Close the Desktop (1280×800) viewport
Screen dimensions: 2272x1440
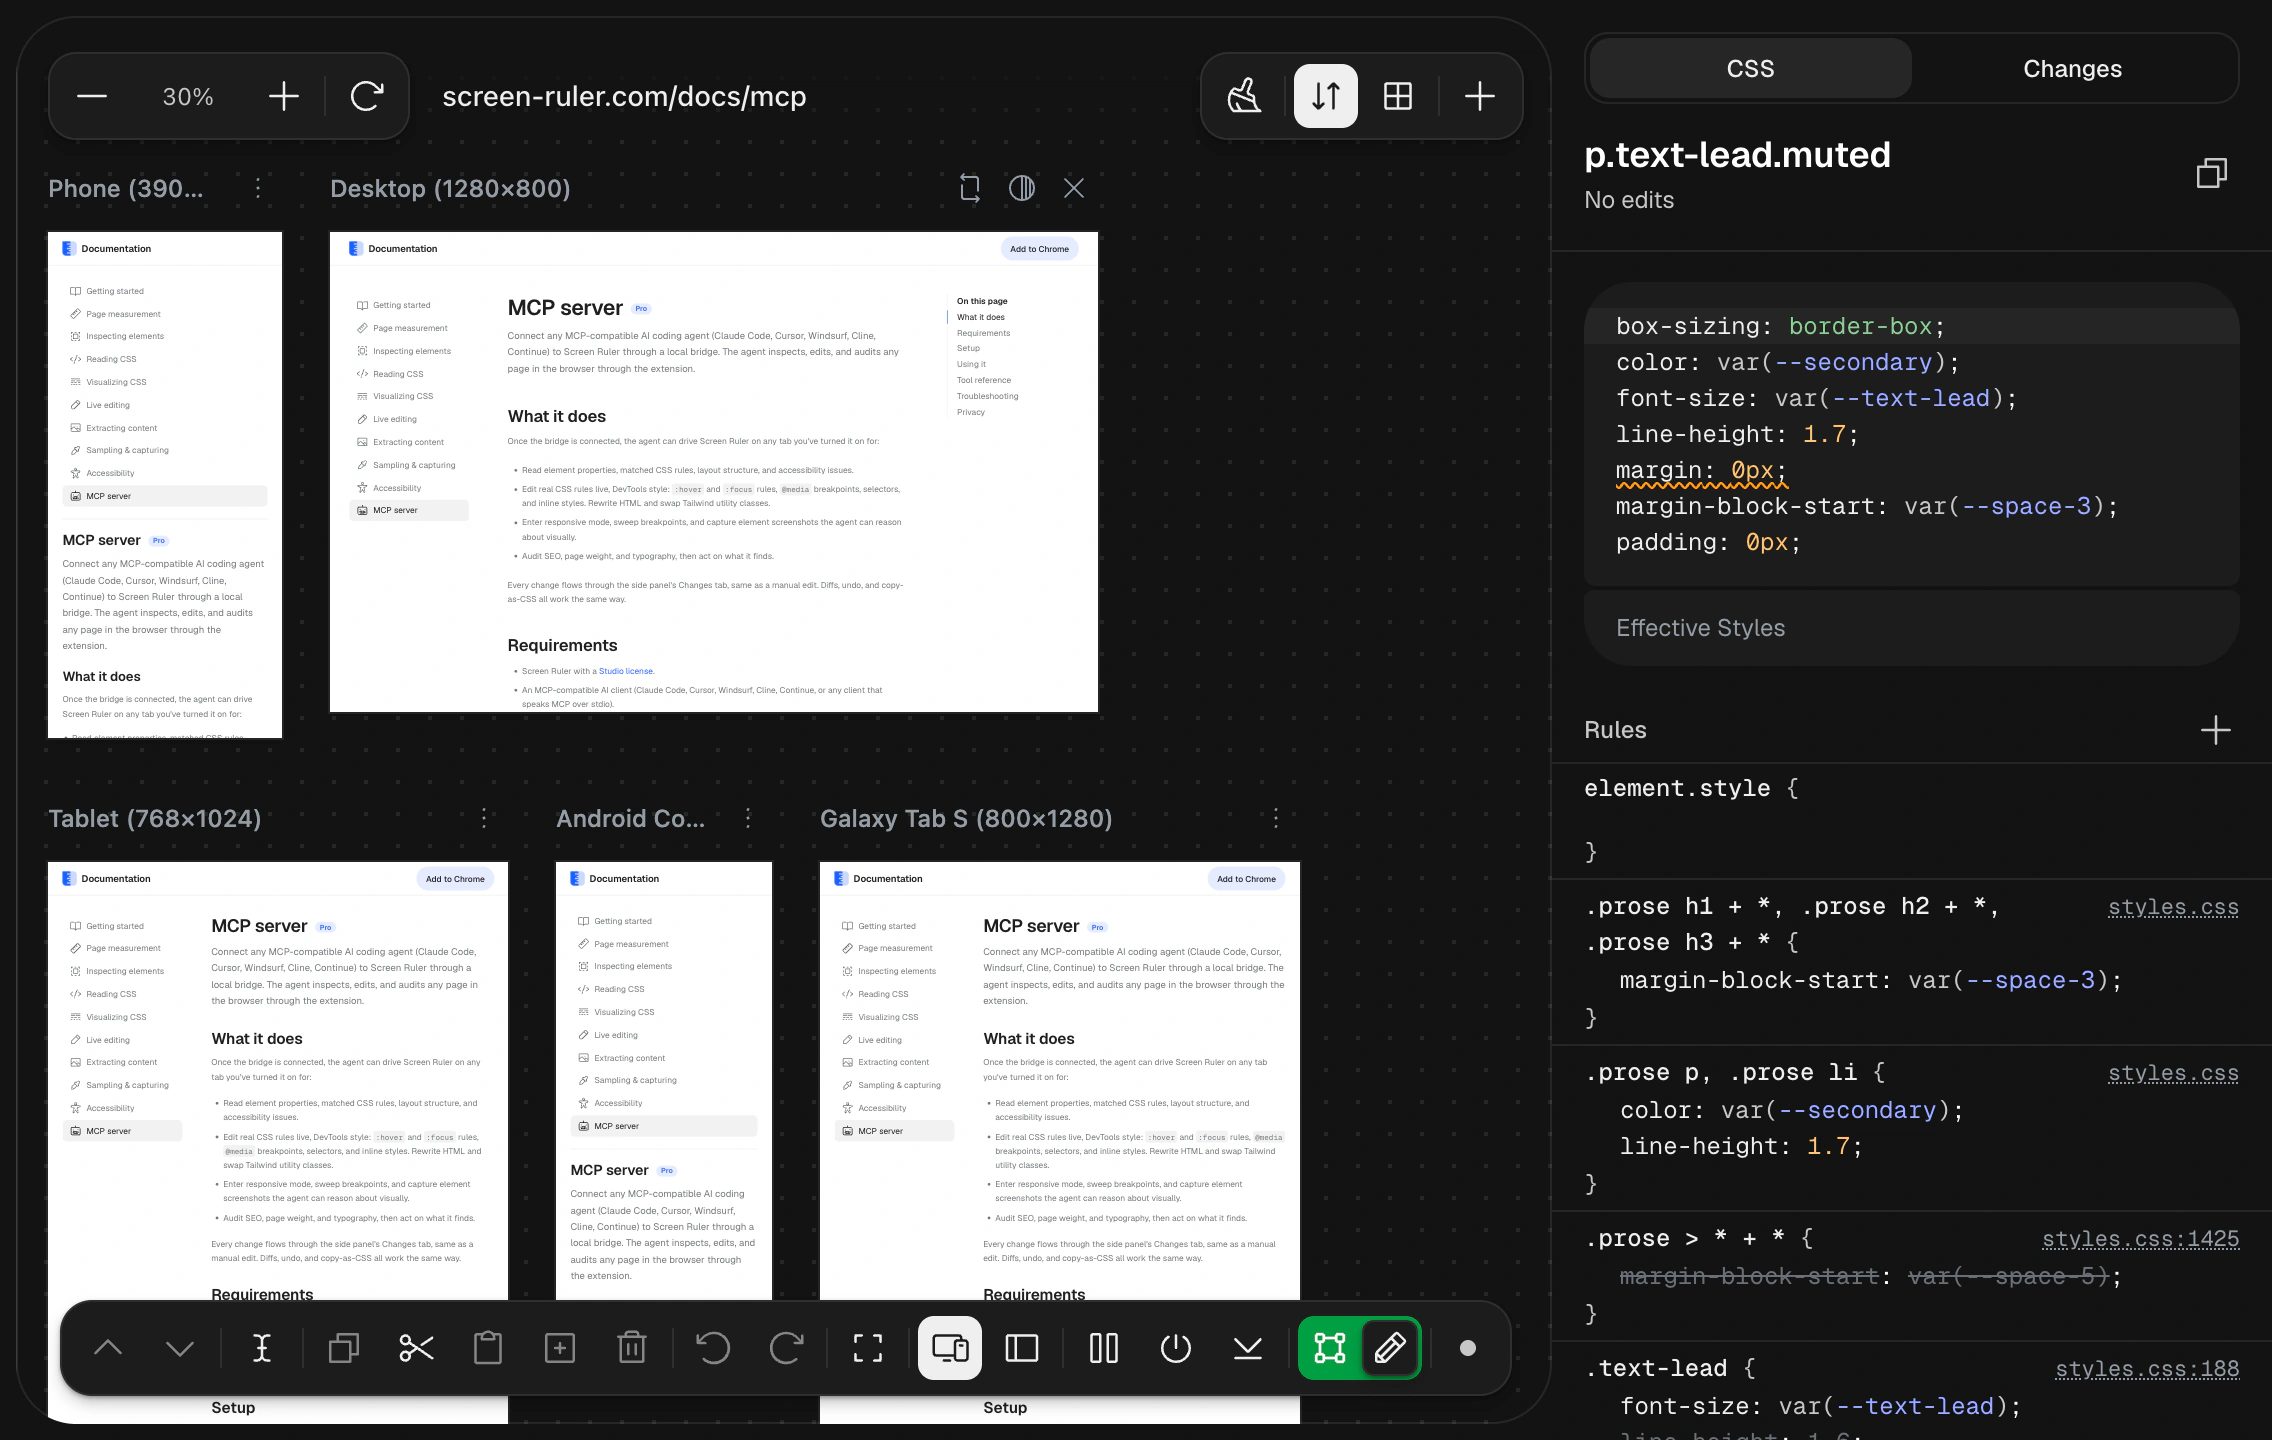point(1074,188)
